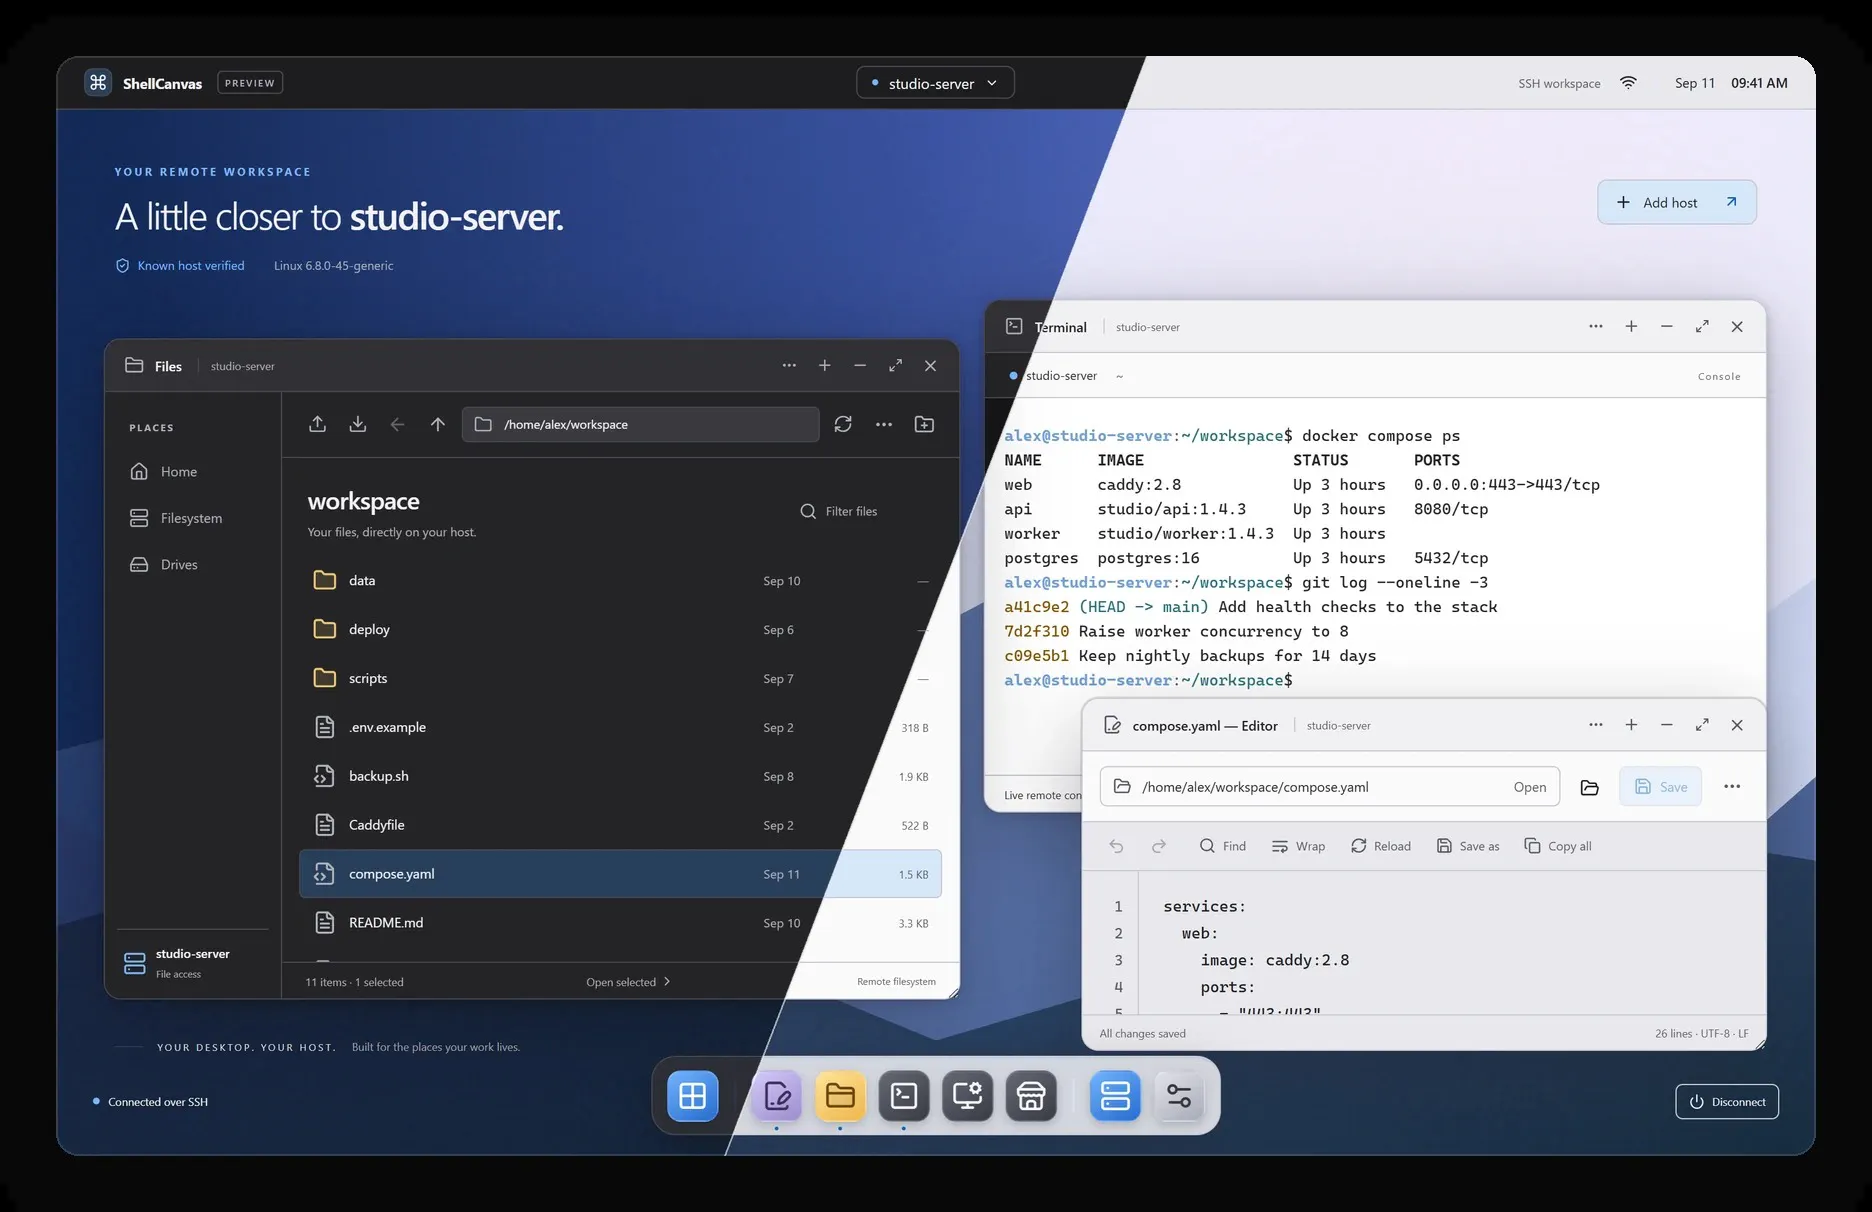This screenshot has width=1872, height=1212.
Task: Open Editor path bar more options
Action: click(x=1732, y=787)
